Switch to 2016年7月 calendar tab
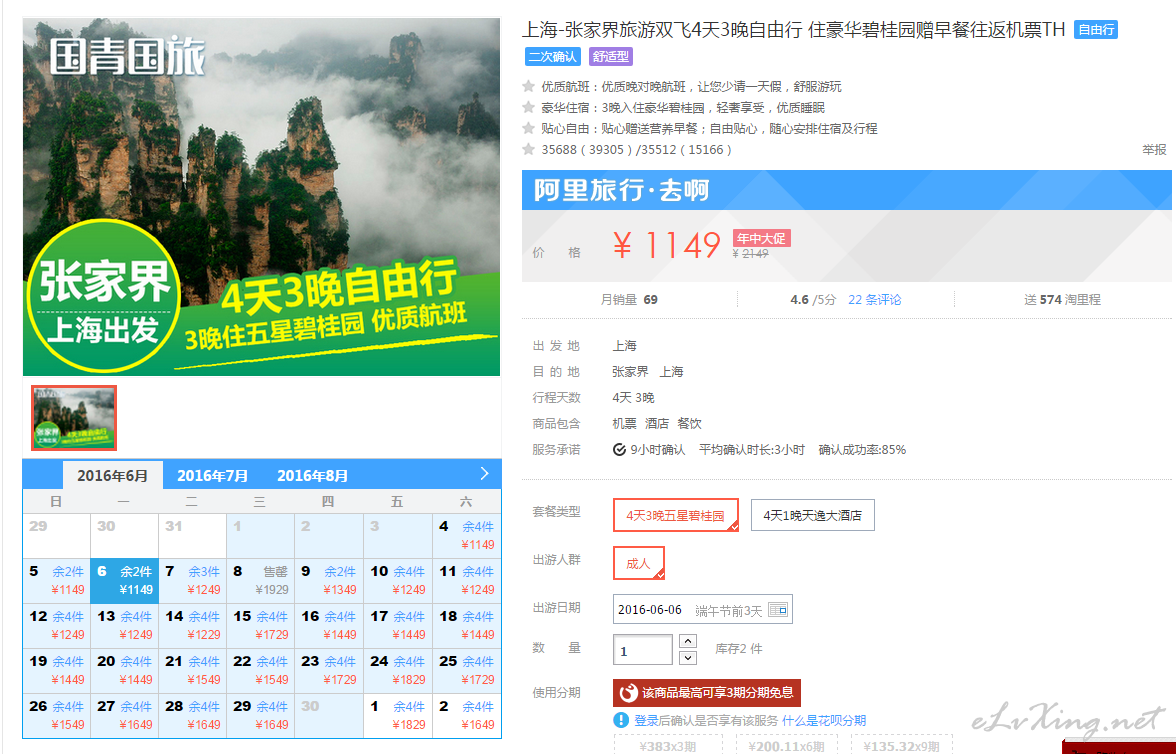This screenshot has width=1176, height=754. coord(212,476)
